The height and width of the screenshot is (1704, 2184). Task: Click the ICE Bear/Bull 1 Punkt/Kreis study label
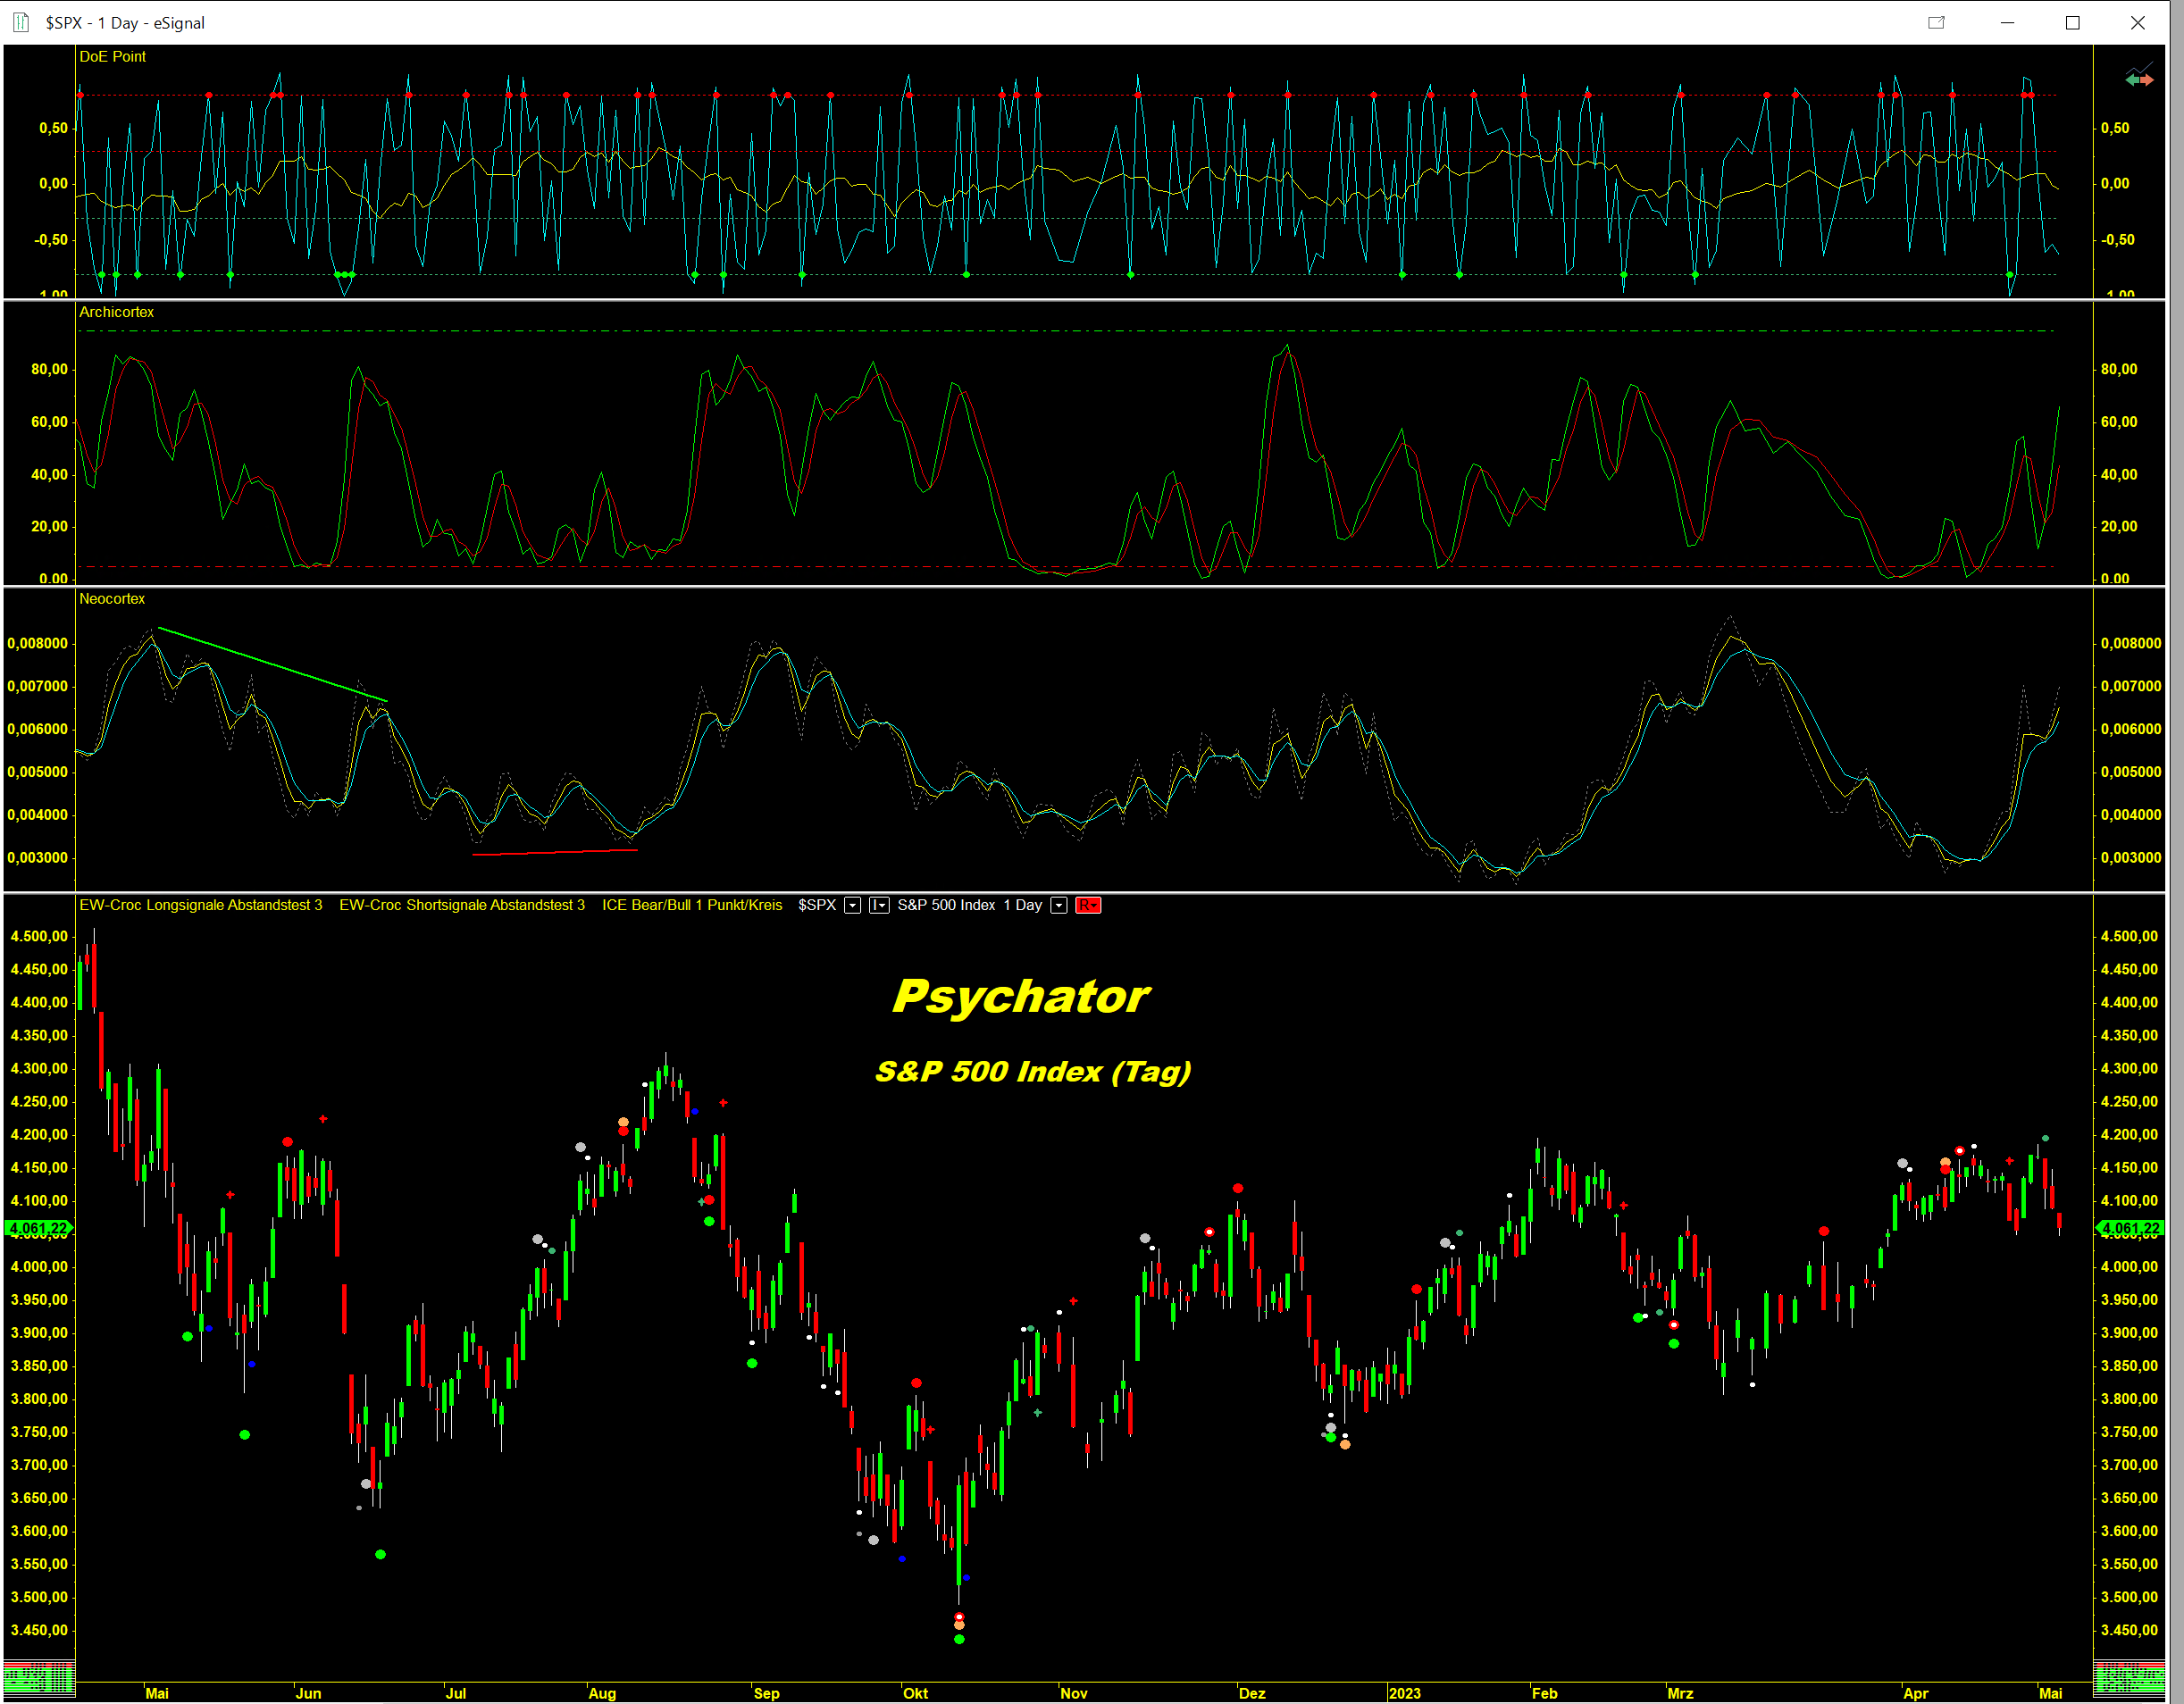coord(691,905)
